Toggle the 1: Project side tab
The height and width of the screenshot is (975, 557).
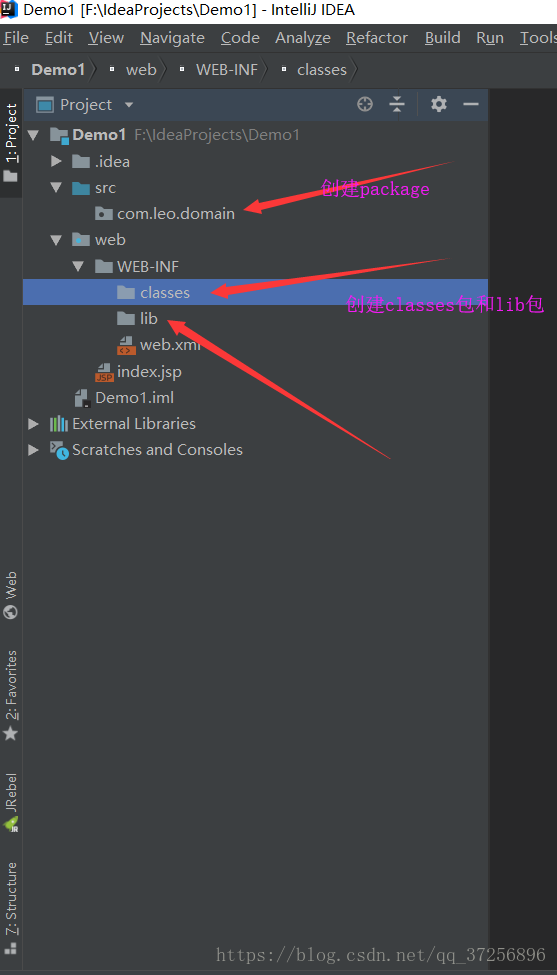coord(11,143)
